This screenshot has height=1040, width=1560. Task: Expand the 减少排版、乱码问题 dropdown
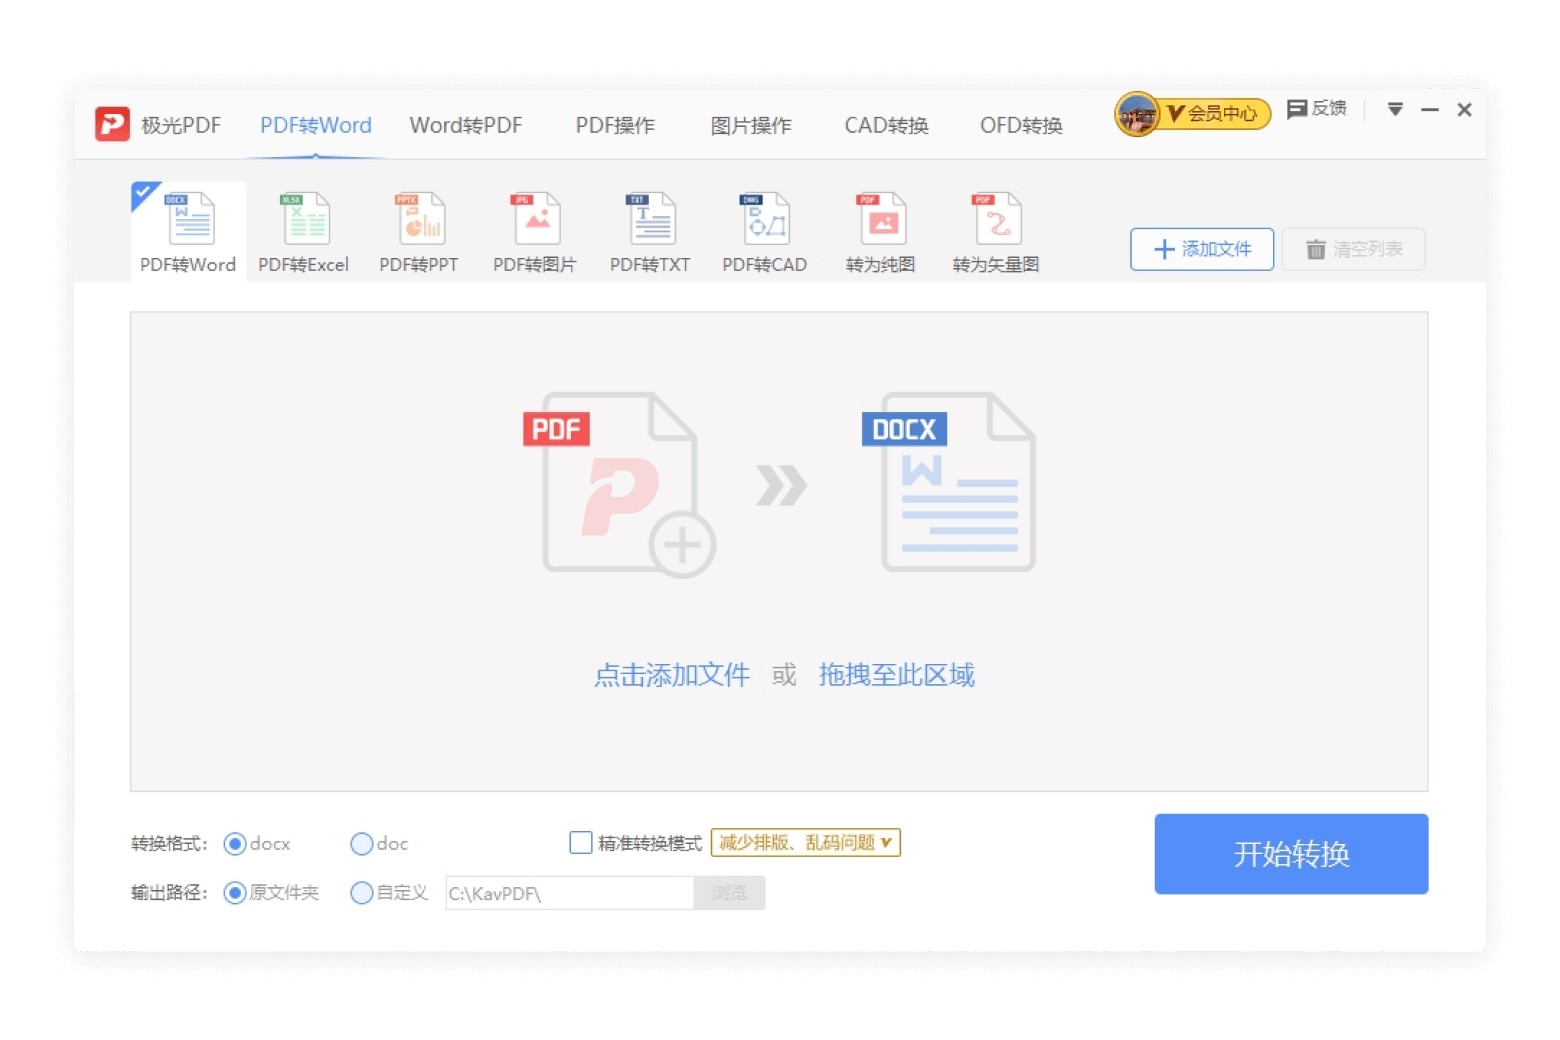(805, 843)
